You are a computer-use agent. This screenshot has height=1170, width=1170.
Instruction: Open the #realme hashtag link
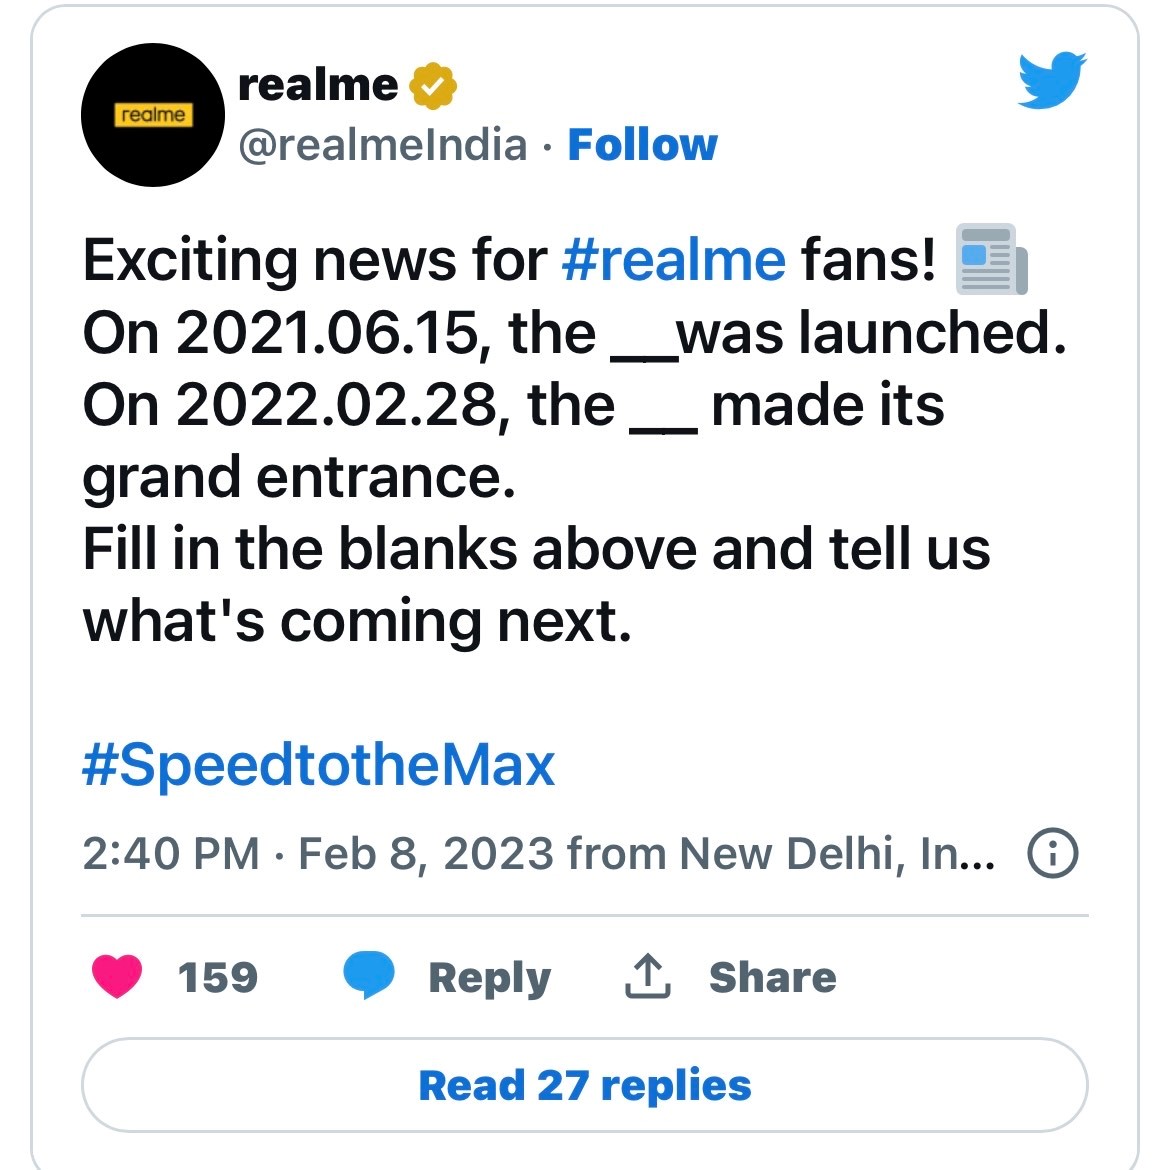pyautogui.click(x=673, y=260)
